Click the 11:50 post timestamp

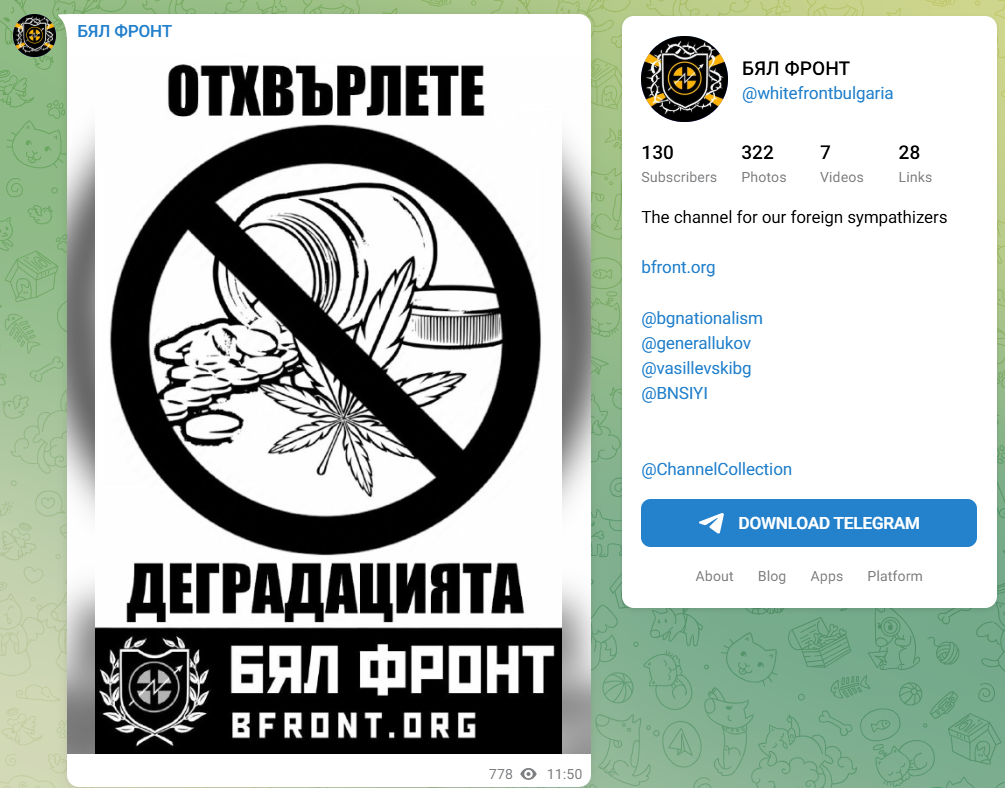564,774
